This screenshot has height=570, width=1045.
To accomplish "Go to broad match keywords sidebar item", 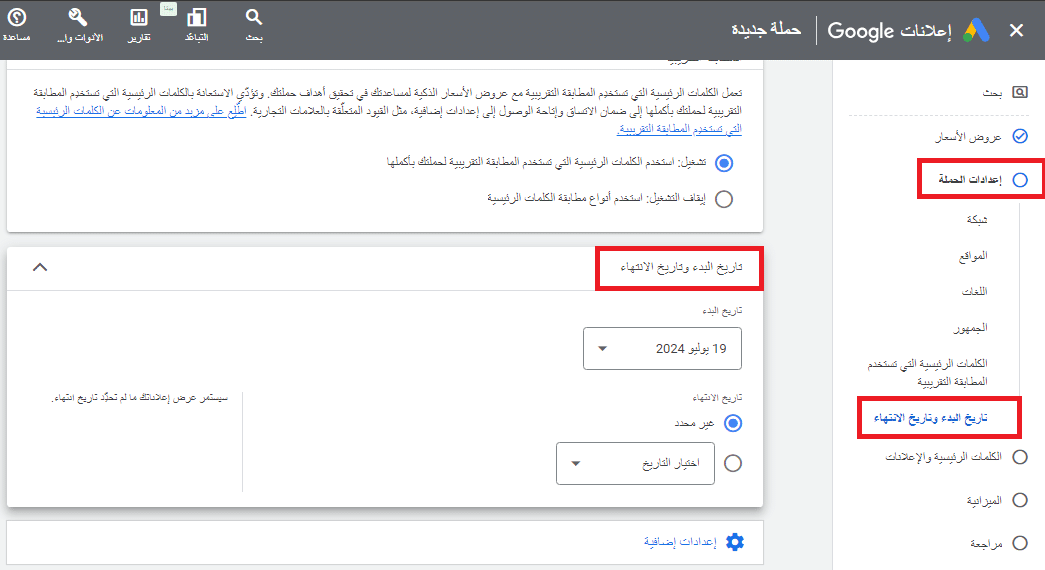I will point(927,372).
